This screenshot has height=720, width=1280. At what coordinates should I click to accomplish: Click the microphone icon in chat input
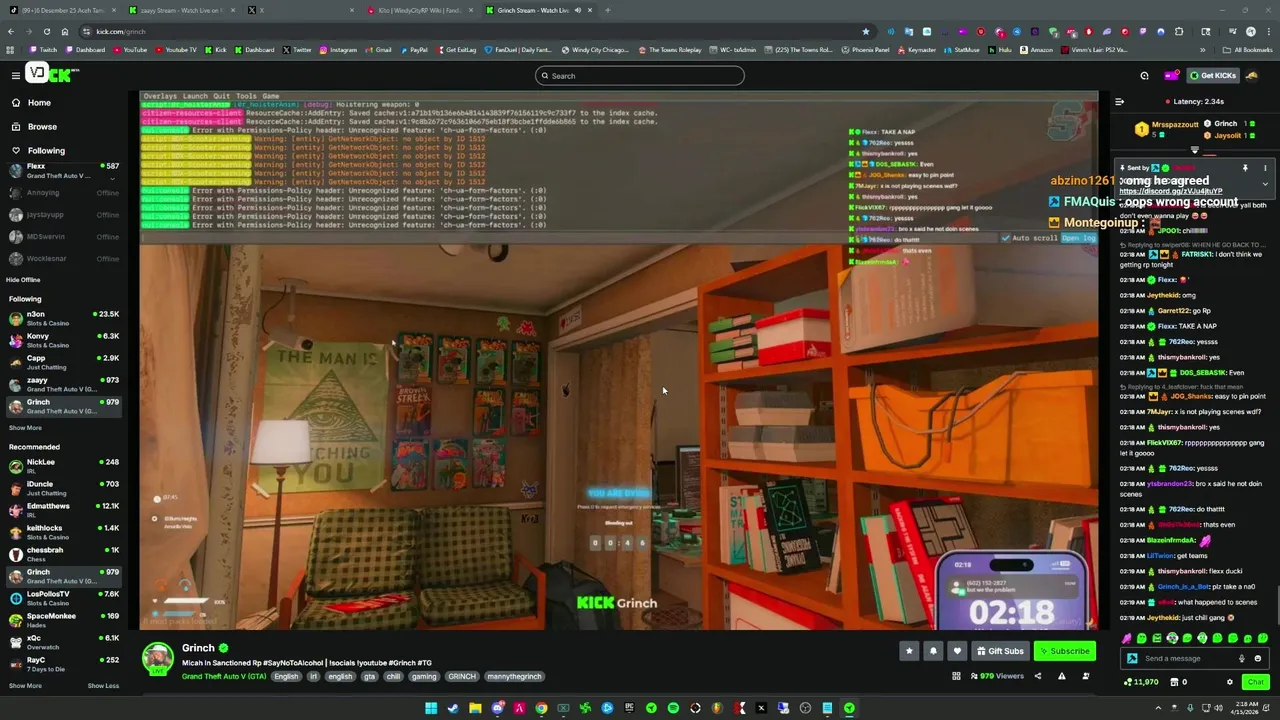[1242, 658]
